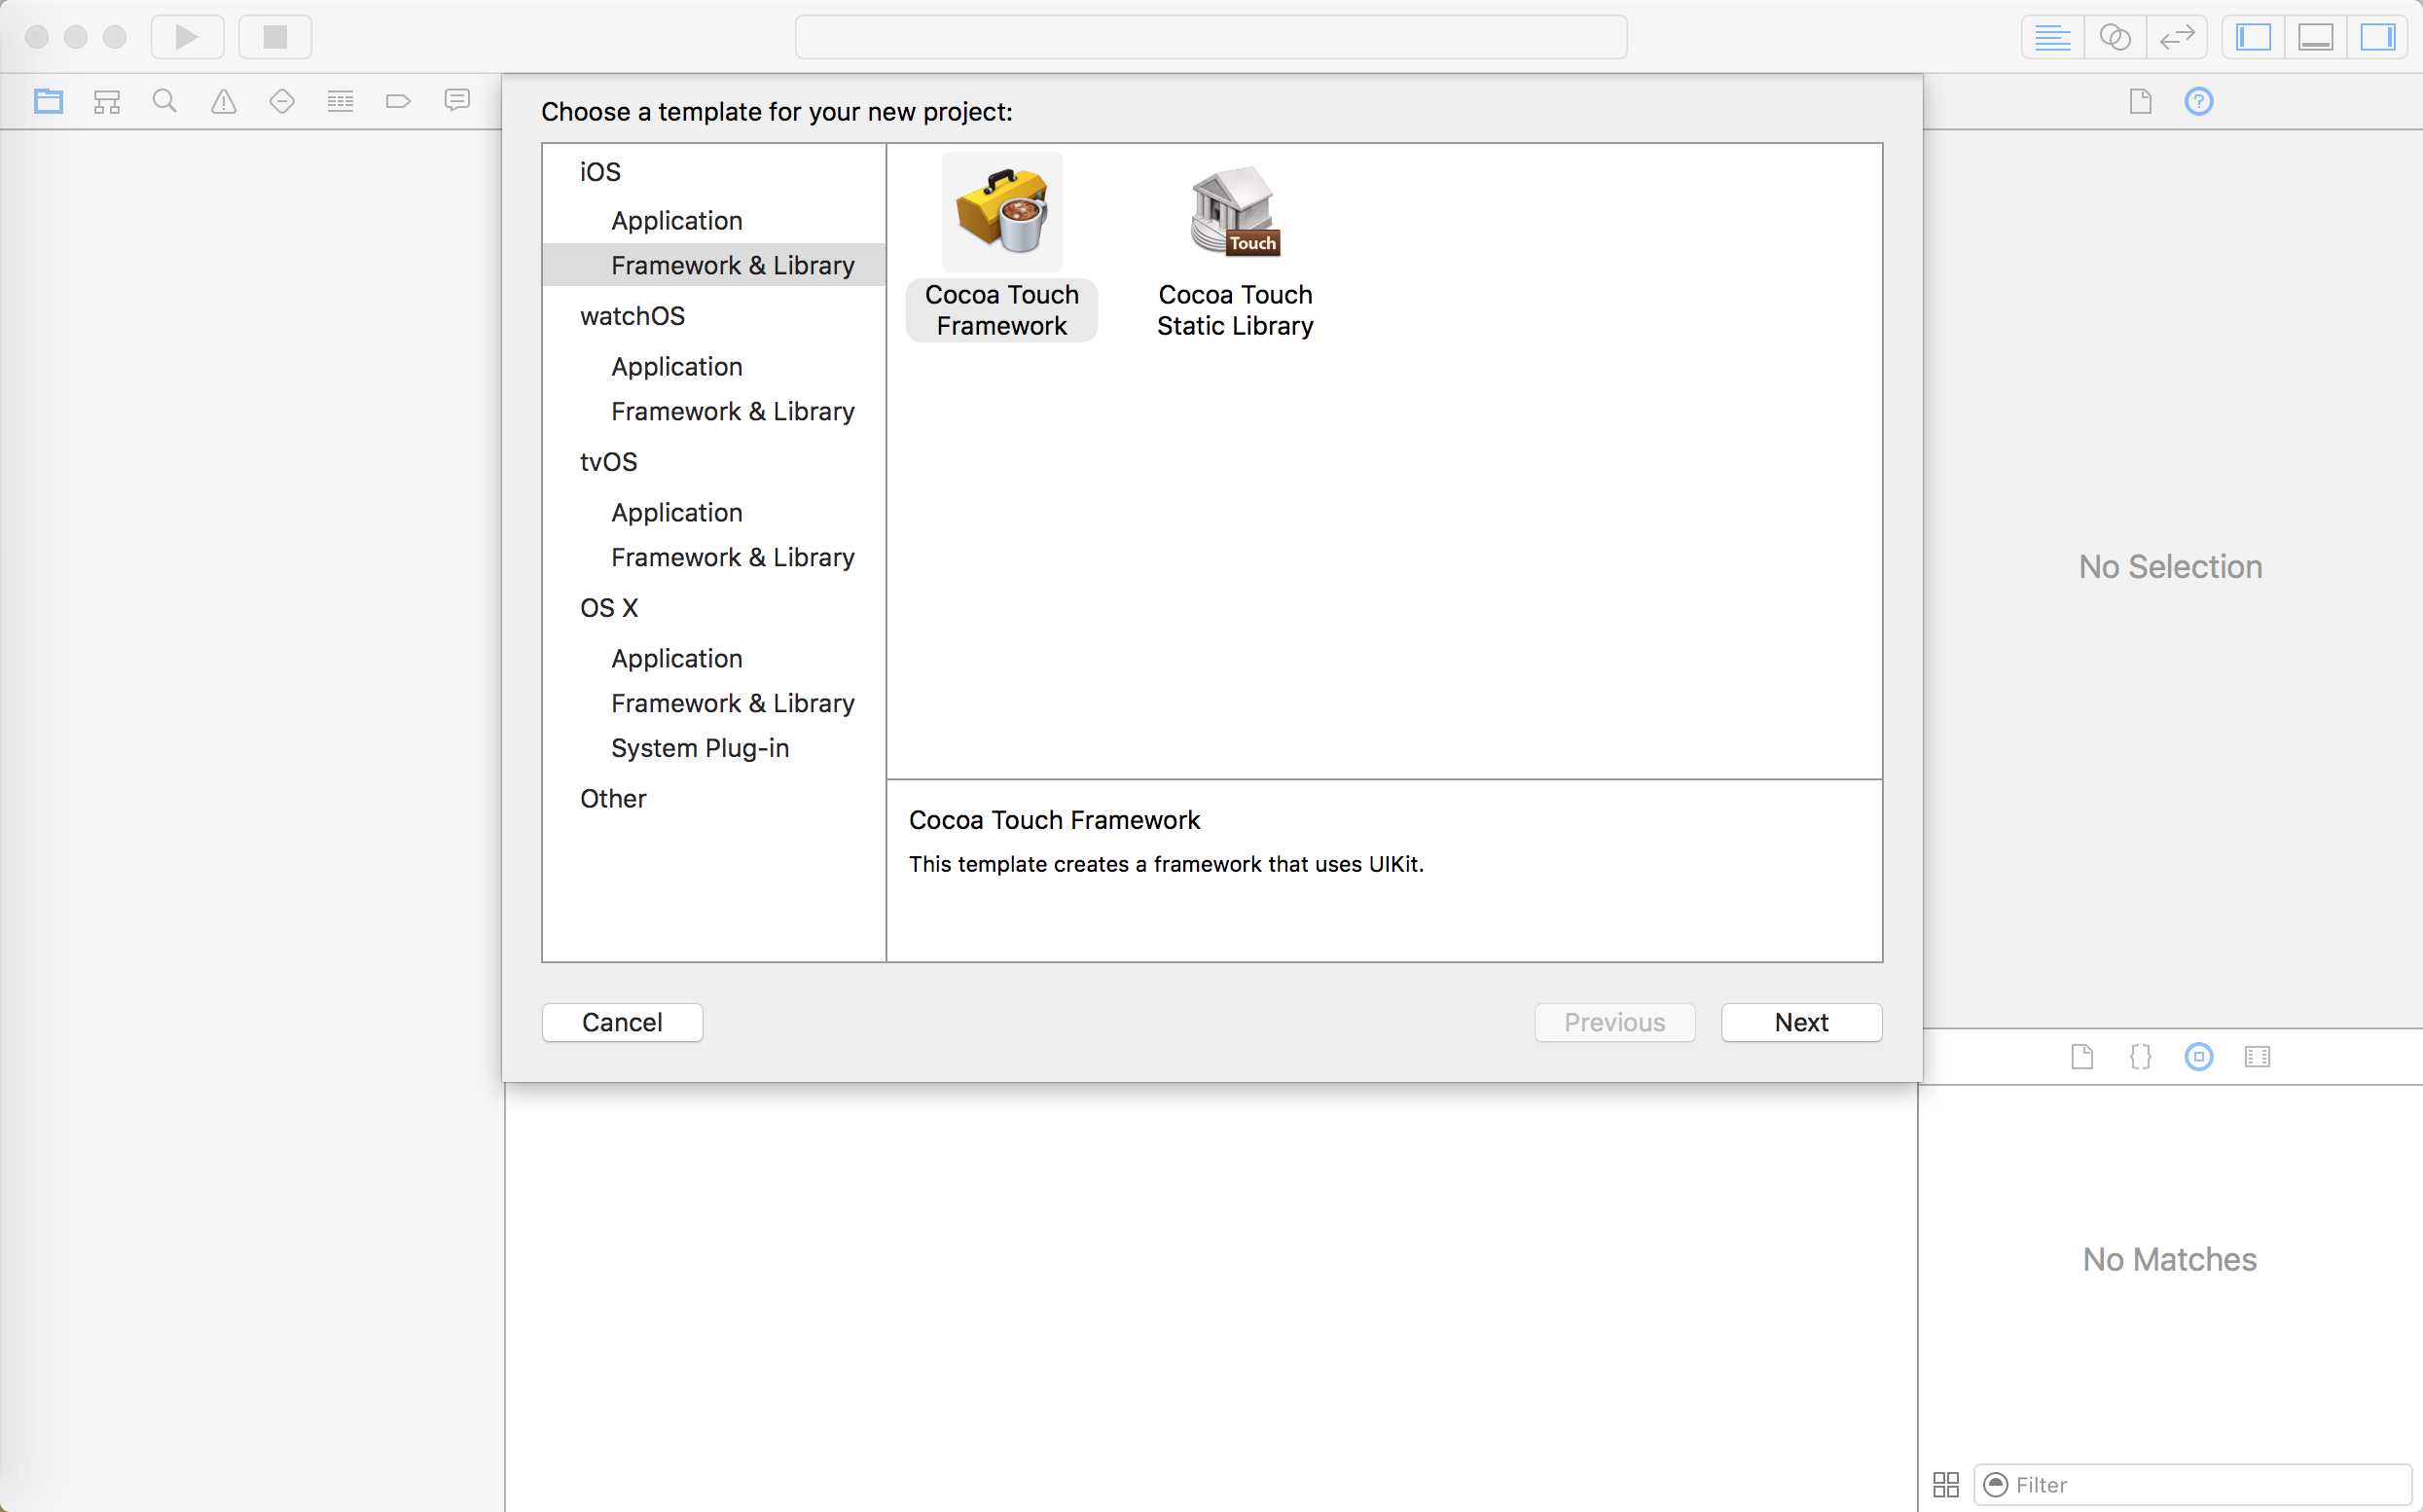This screenshot has height=1512, width=2423.
Task: Click the run scheme play button
Action: pyautogui.click(x=188, y=37)
